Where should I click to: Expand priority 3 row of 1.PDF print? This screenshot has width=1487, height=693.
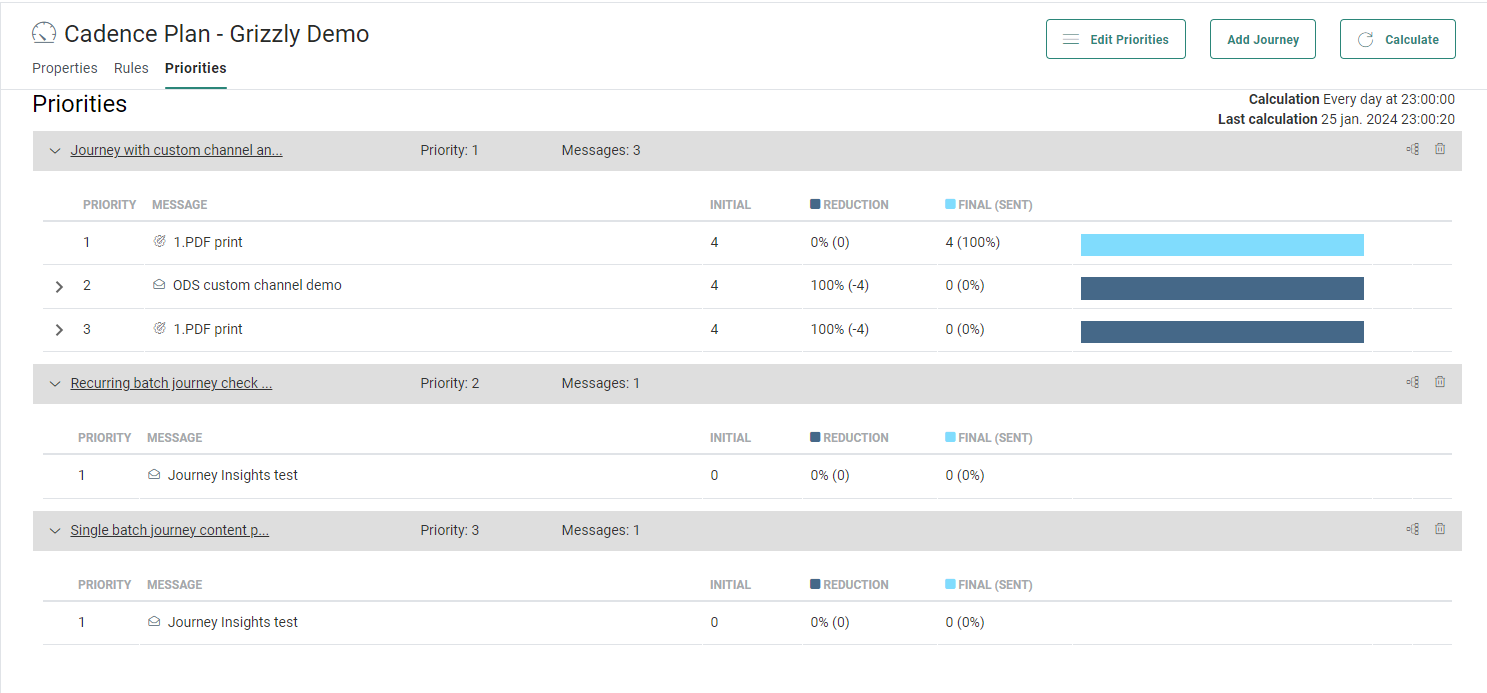pyautogui.click(x=59, y=330)
